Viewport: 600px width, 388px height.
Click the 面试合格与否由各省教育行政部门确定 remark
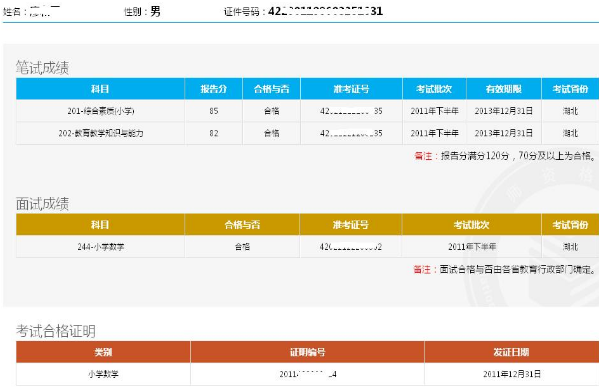pyautogui.click(x=505, y=269)
